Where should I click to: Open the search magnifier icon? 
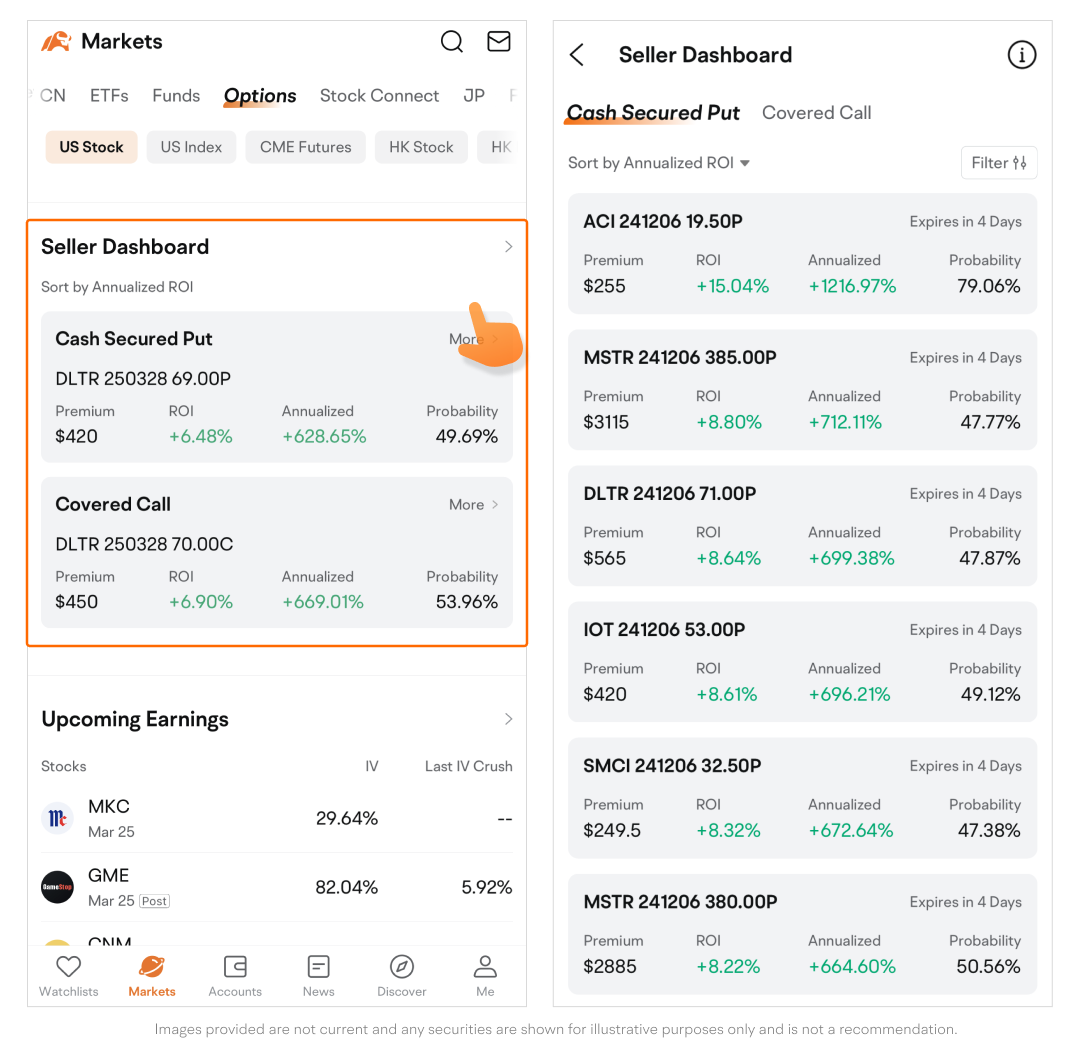tap(452, 41)
